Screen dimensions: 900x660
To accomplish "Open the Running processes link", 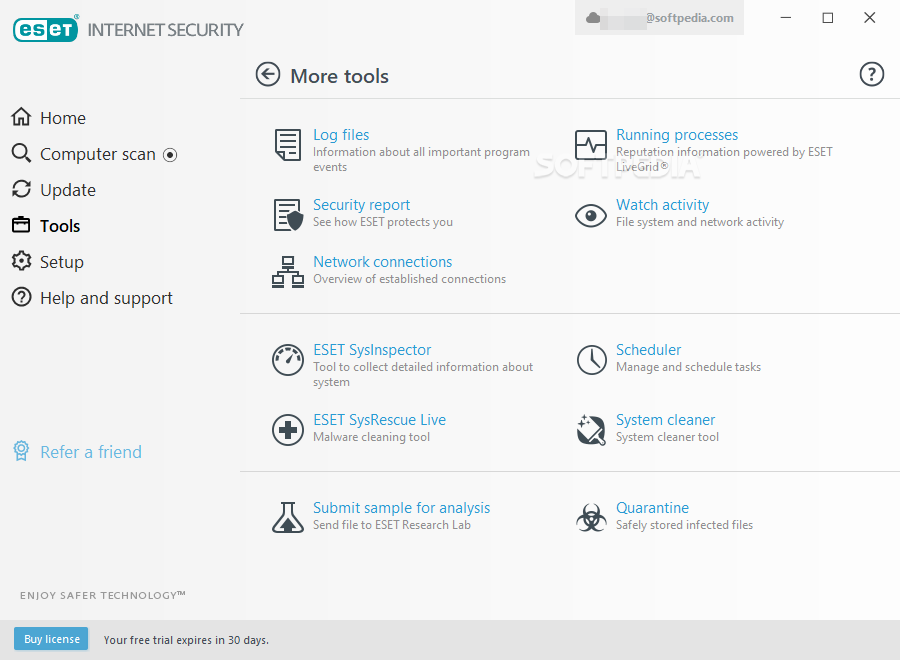I will coord(677,135).
